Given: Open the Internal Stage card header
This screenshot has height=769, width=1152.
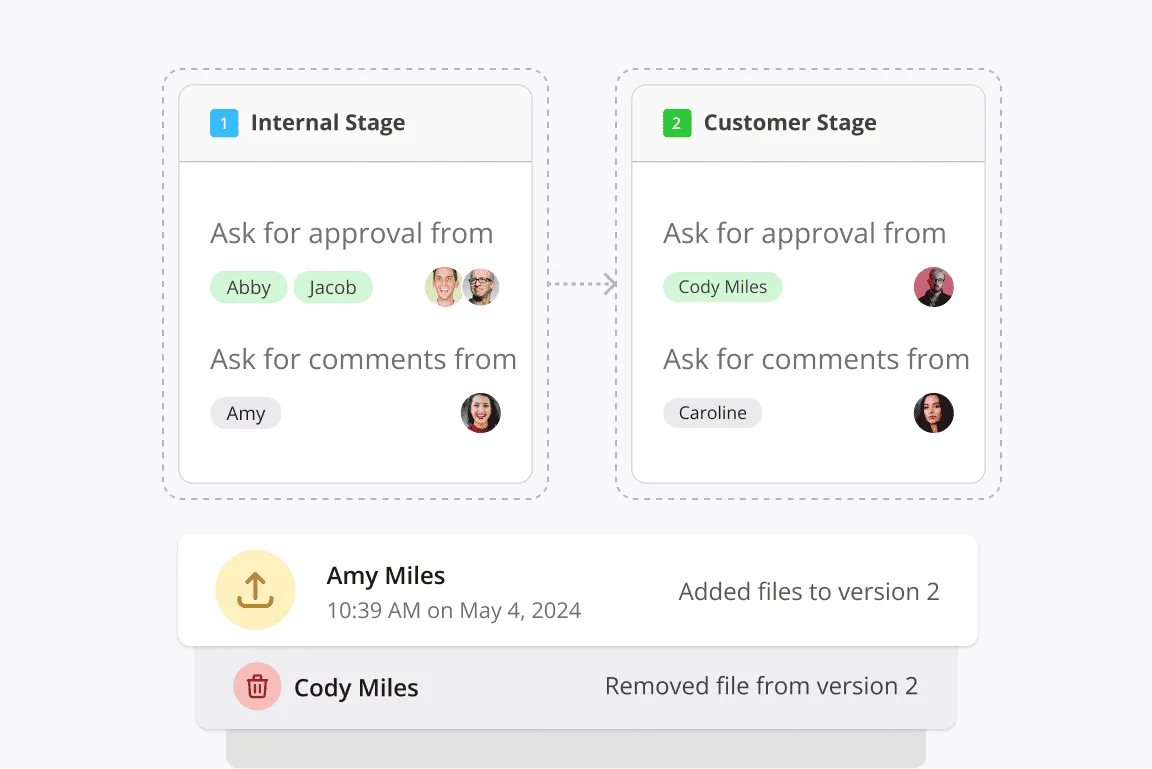Looking at the screenshot, I should [x=328, y=122].
